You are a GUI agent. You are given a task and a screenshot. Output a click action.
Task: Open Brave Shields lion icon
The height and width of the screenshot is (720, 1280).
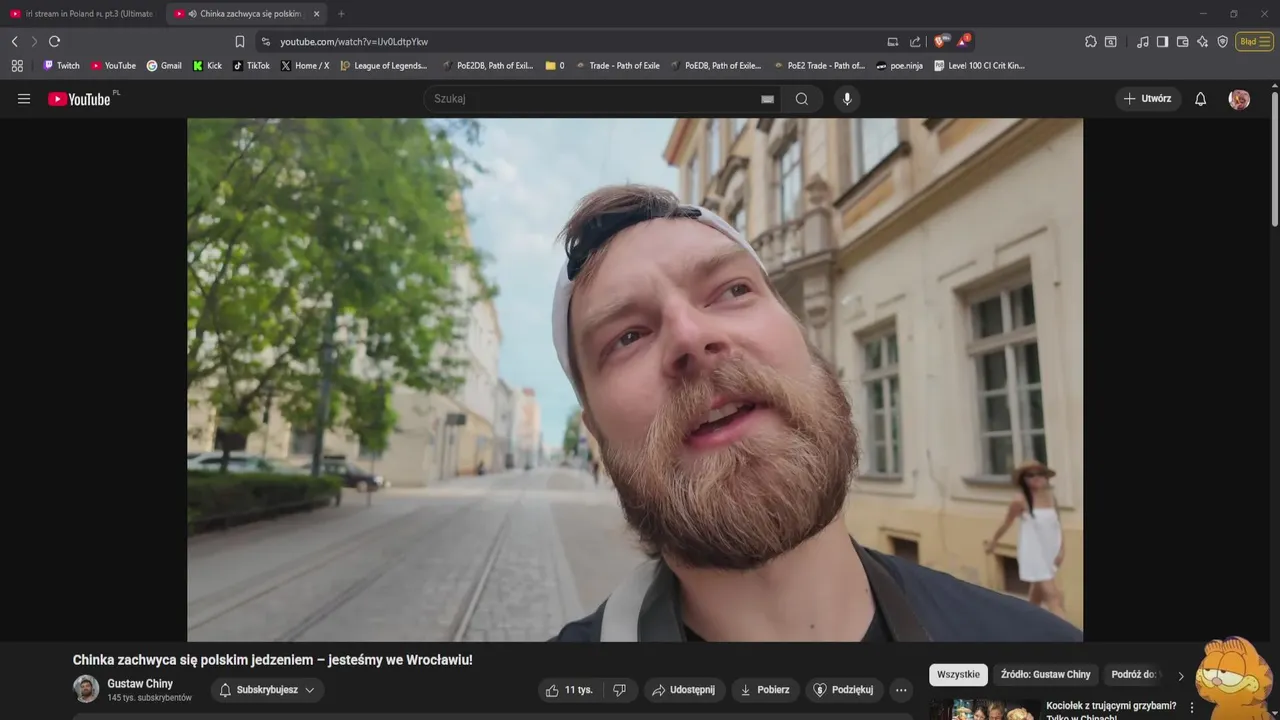[939, 41]
